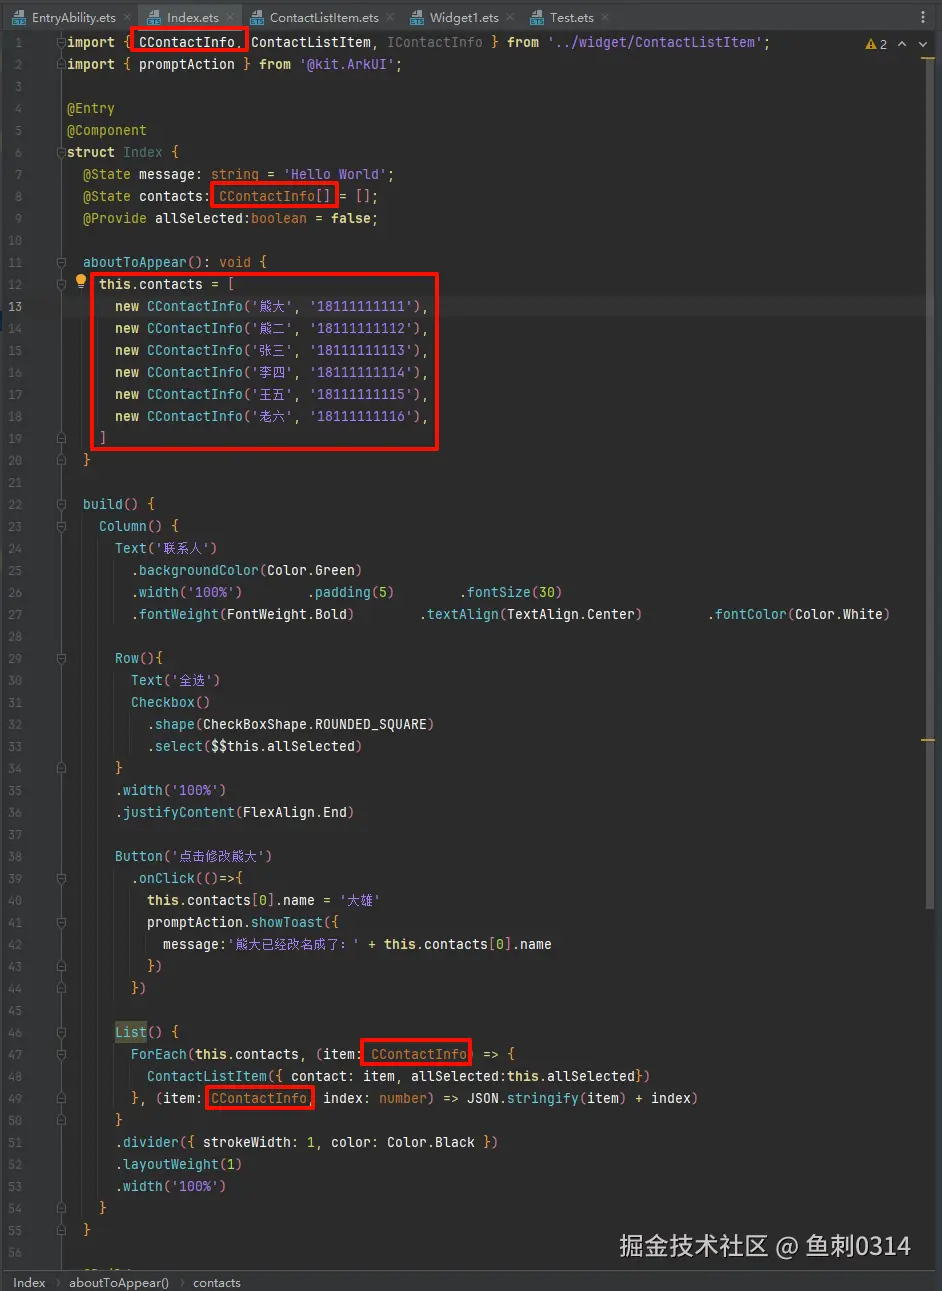Viewport: 942px width, 1291px height.
Task: Click the fold end marker on line 20
Action: click(x=62, y=460)
